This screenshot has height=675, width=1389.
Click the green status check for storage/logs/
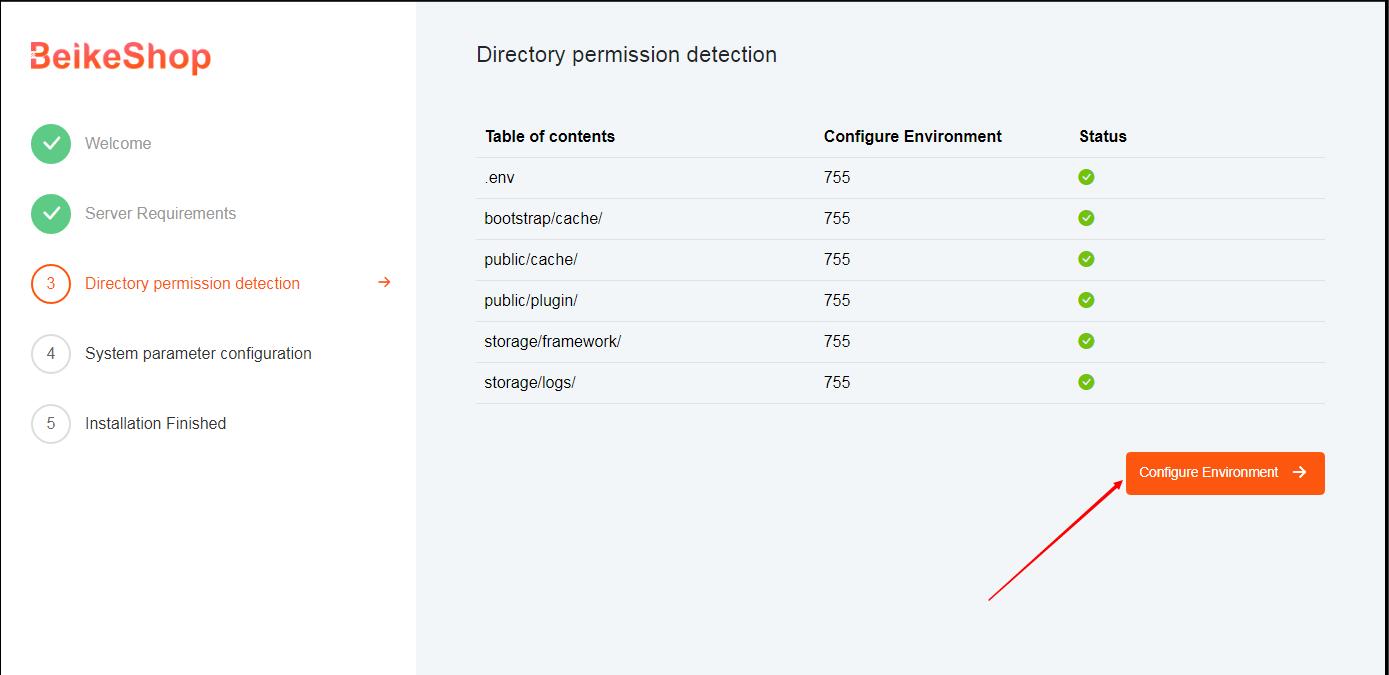click(1086, 382)
